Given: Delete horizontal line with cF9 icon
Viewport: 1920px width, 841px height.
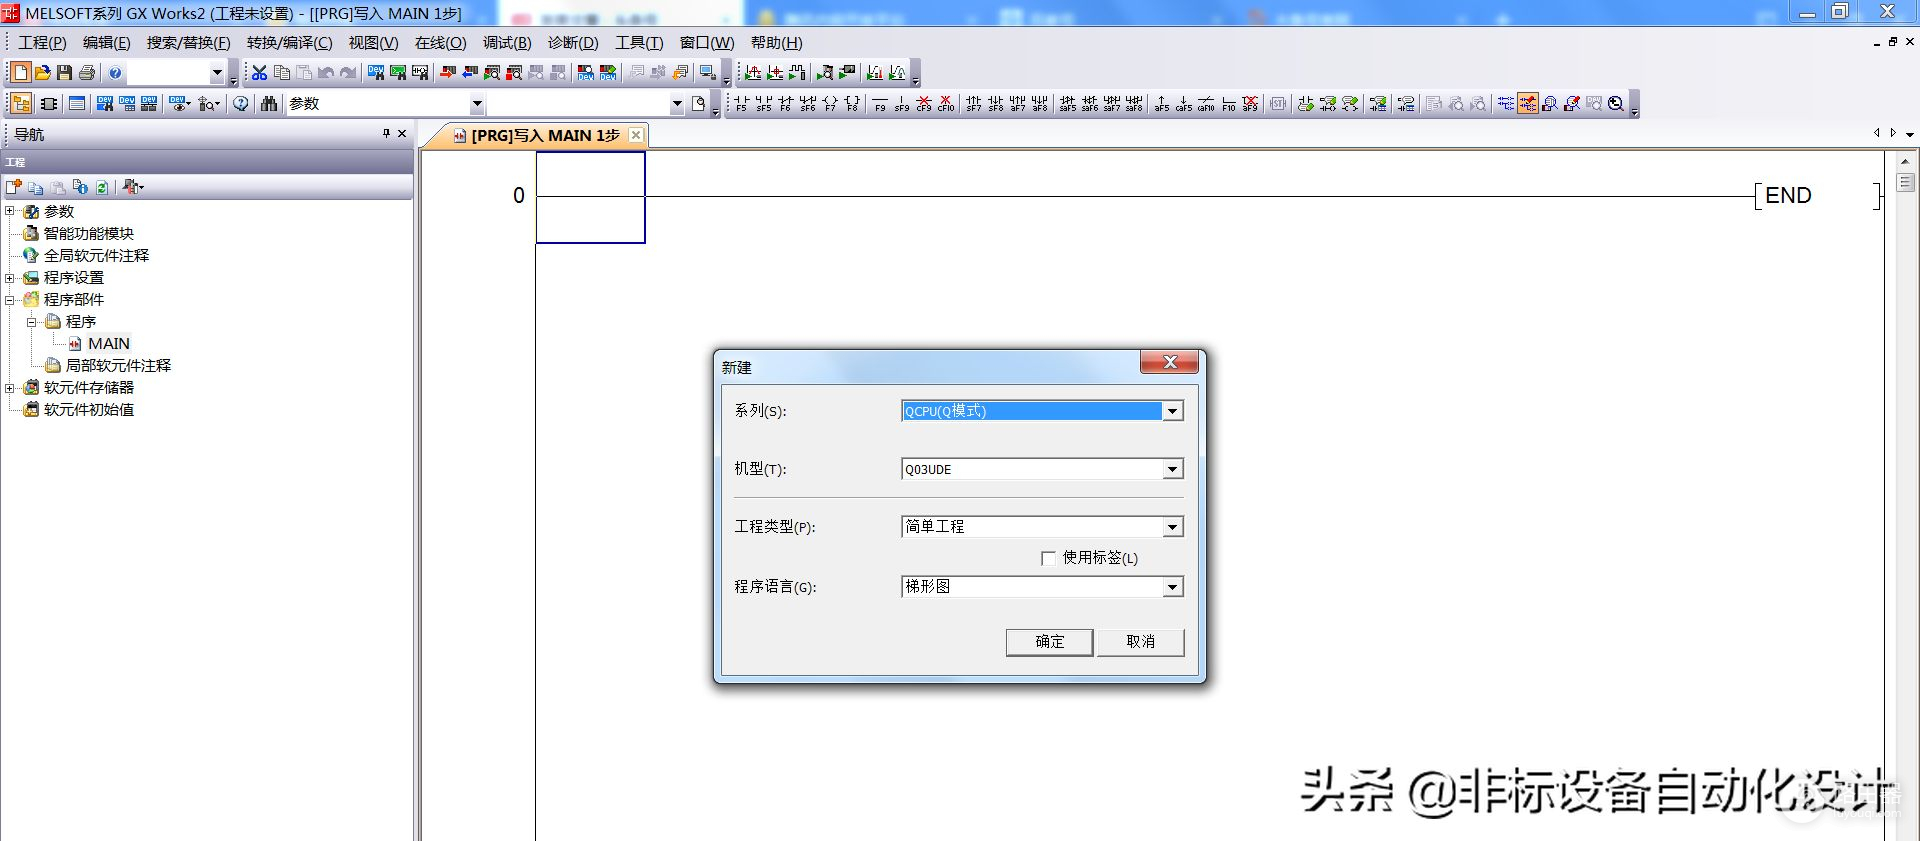Looking at the screenshot, I should coord(924,103).
